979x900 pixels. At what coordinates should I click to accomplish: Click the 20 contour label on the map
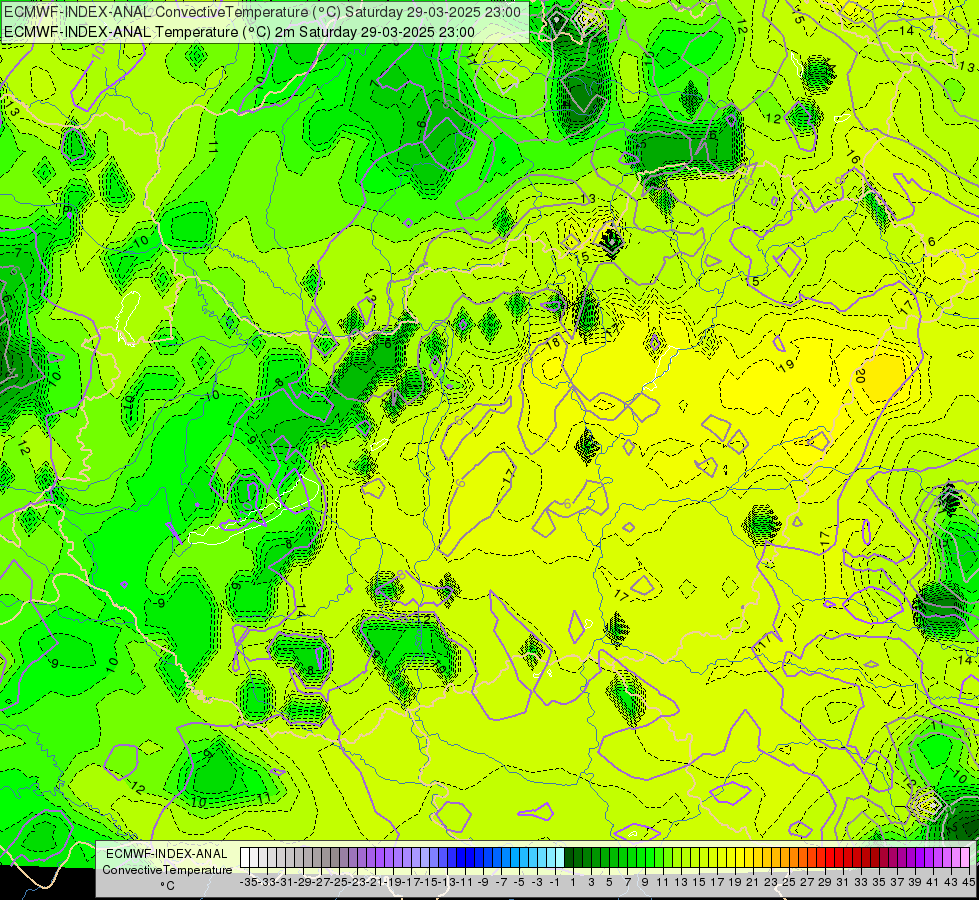[859, 376]
